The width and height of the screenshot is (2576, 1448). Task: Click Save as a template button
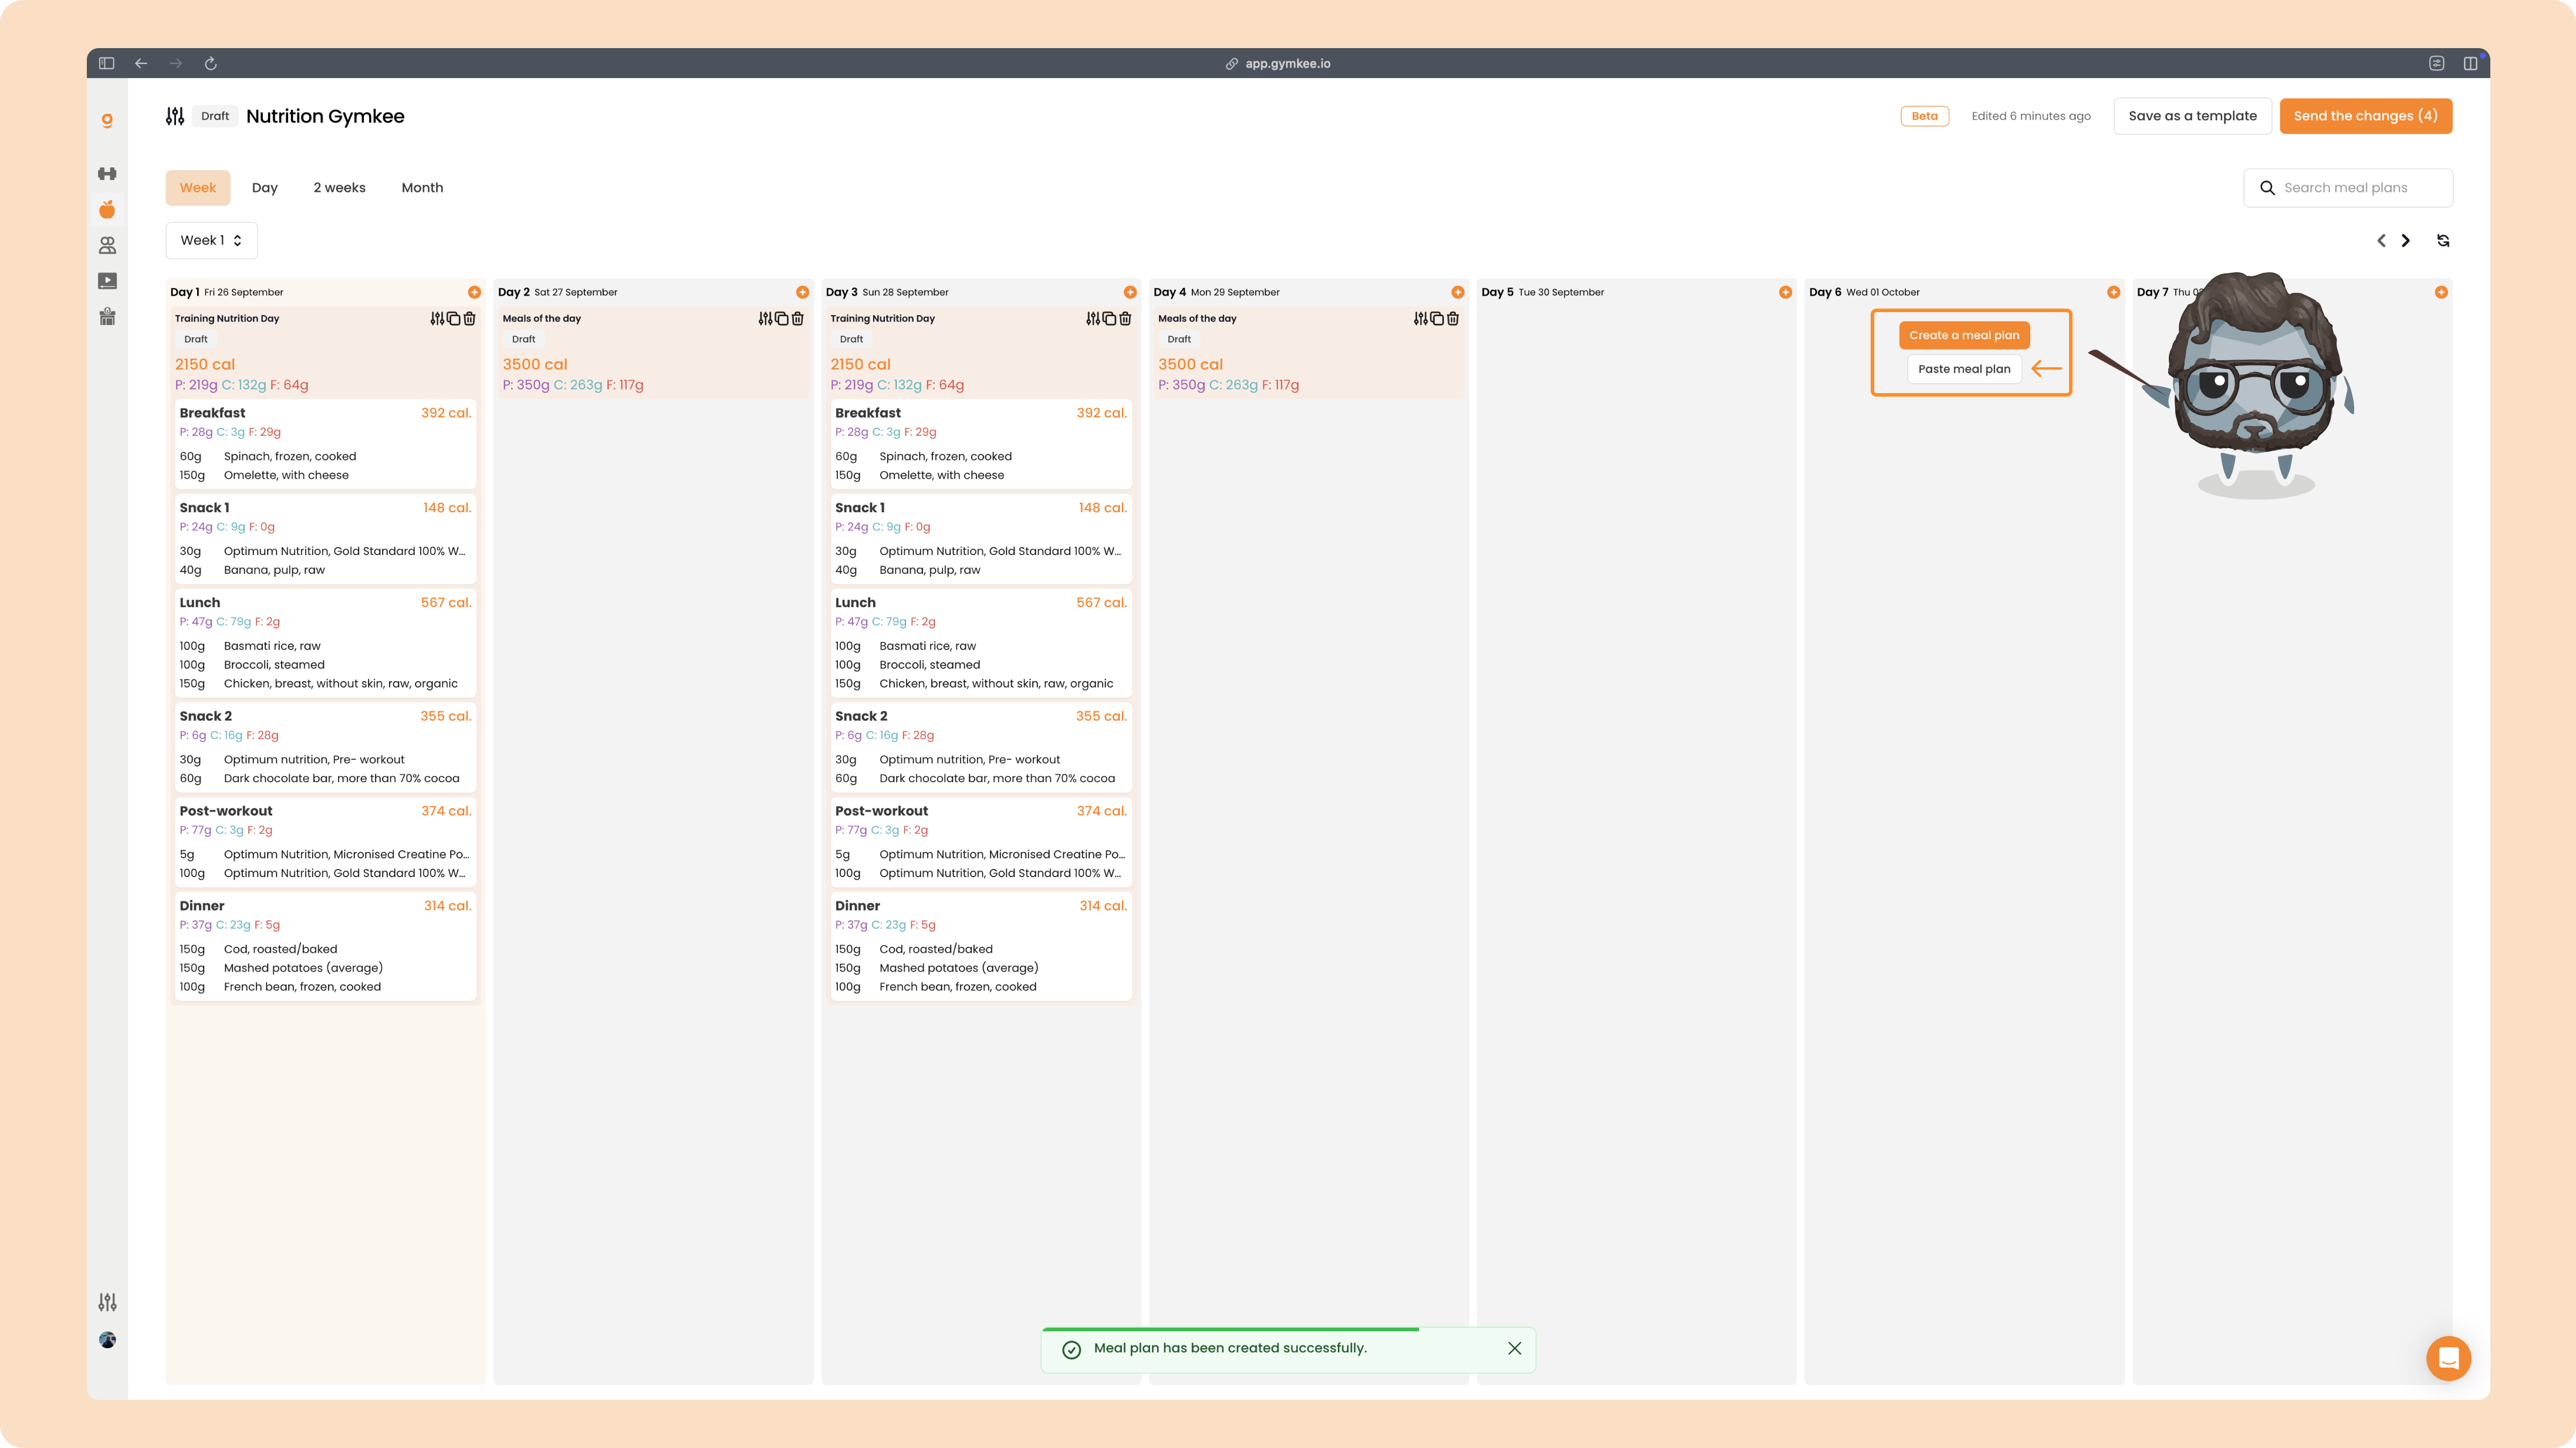(2192, 116)
